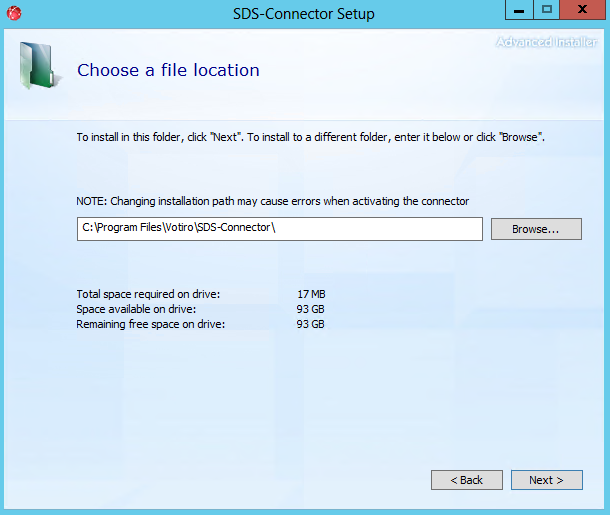Click 'Total space required on drive:' label
Screen dimensions: 610x515
click(148, 294)
